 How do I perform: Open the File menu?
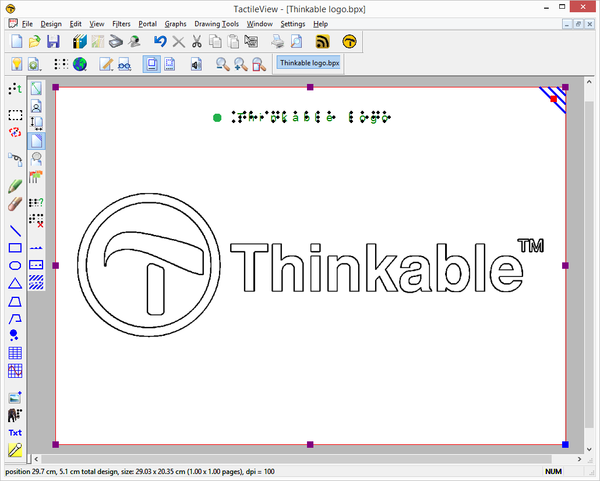point(27,24)
